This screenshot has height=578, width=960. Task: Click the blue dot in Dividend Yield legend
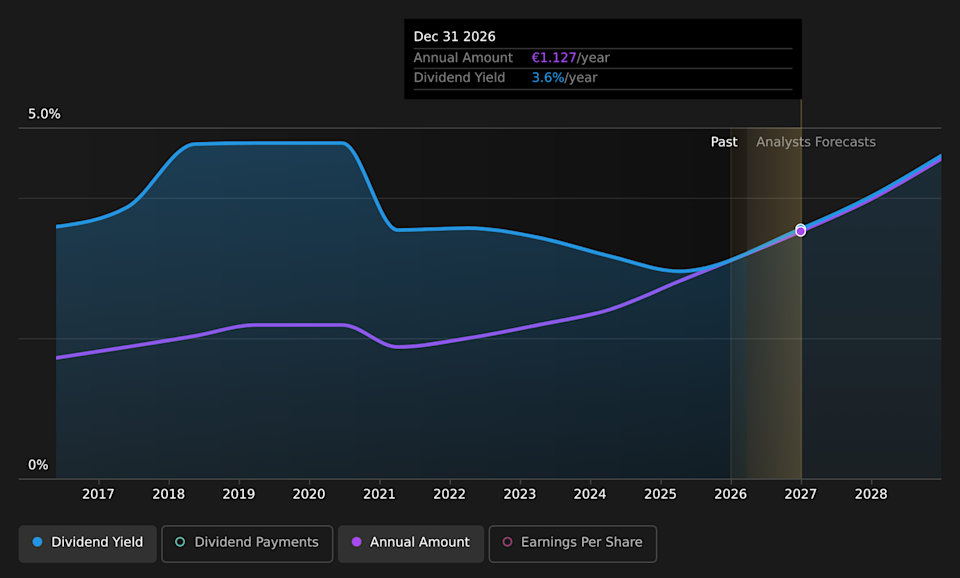coord(37,542)
